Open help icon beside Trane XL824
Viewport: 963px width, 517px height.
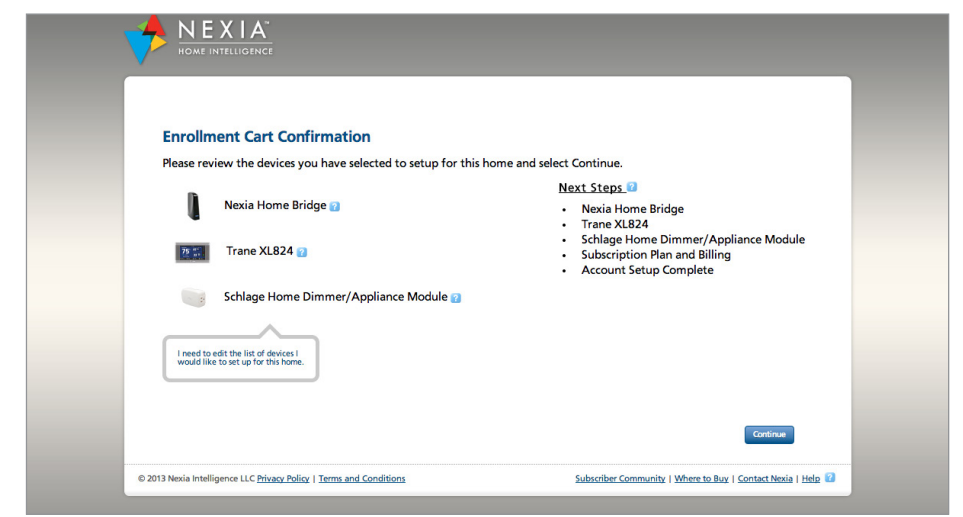click(302, 252)
